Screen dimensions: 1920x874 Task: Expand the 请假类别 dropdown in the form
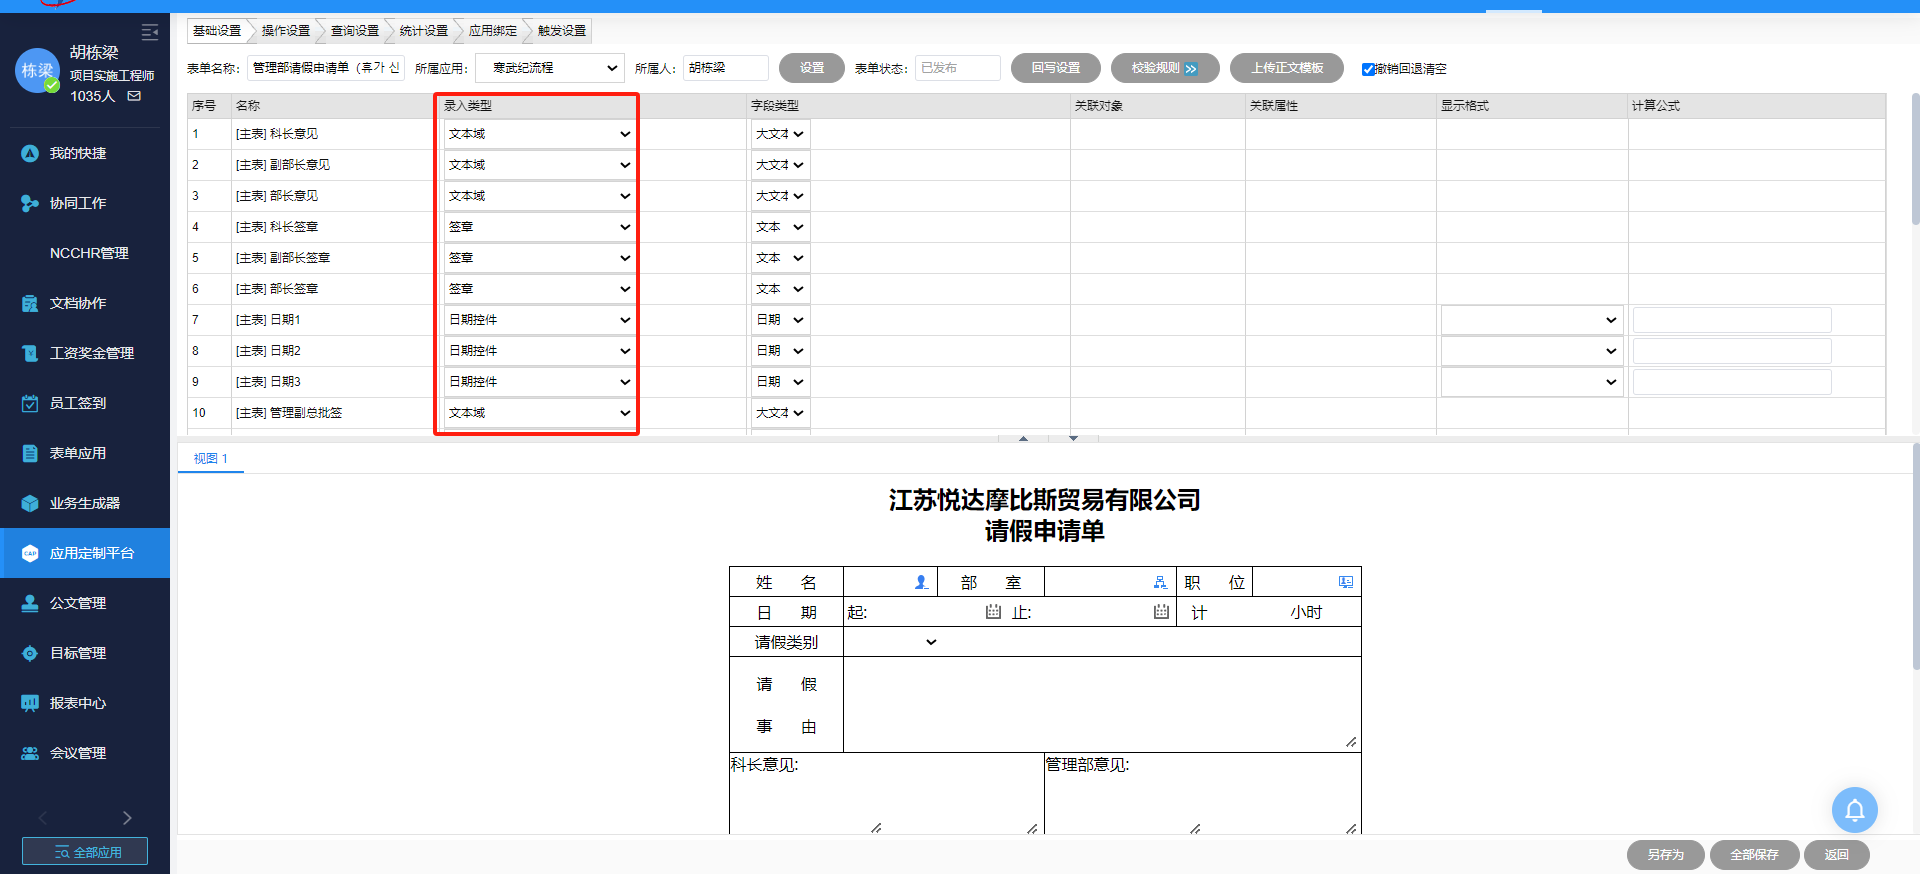point(931,642)
